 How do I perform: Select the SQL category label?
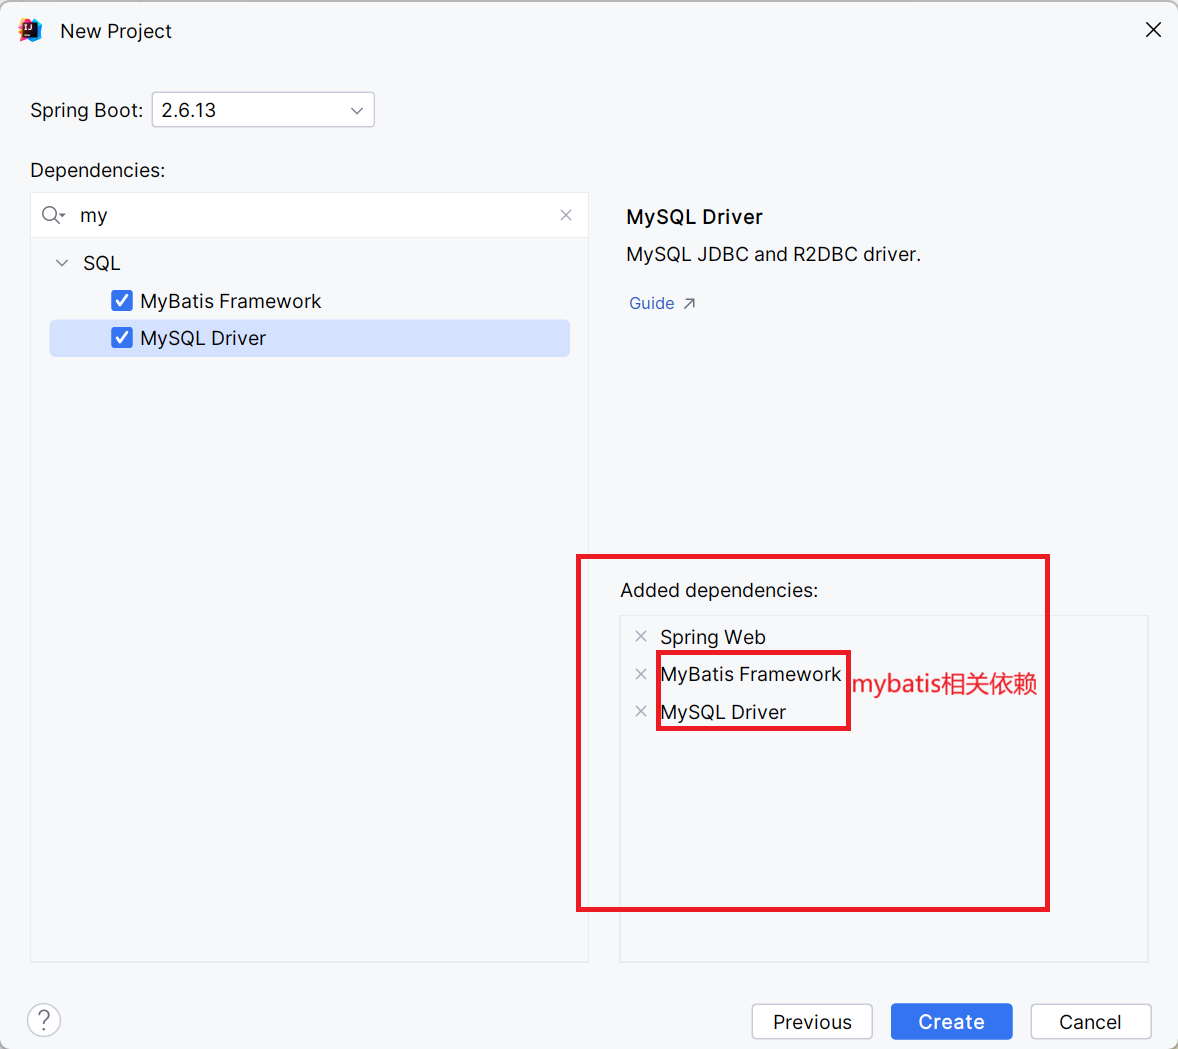[x=101, y=263]
